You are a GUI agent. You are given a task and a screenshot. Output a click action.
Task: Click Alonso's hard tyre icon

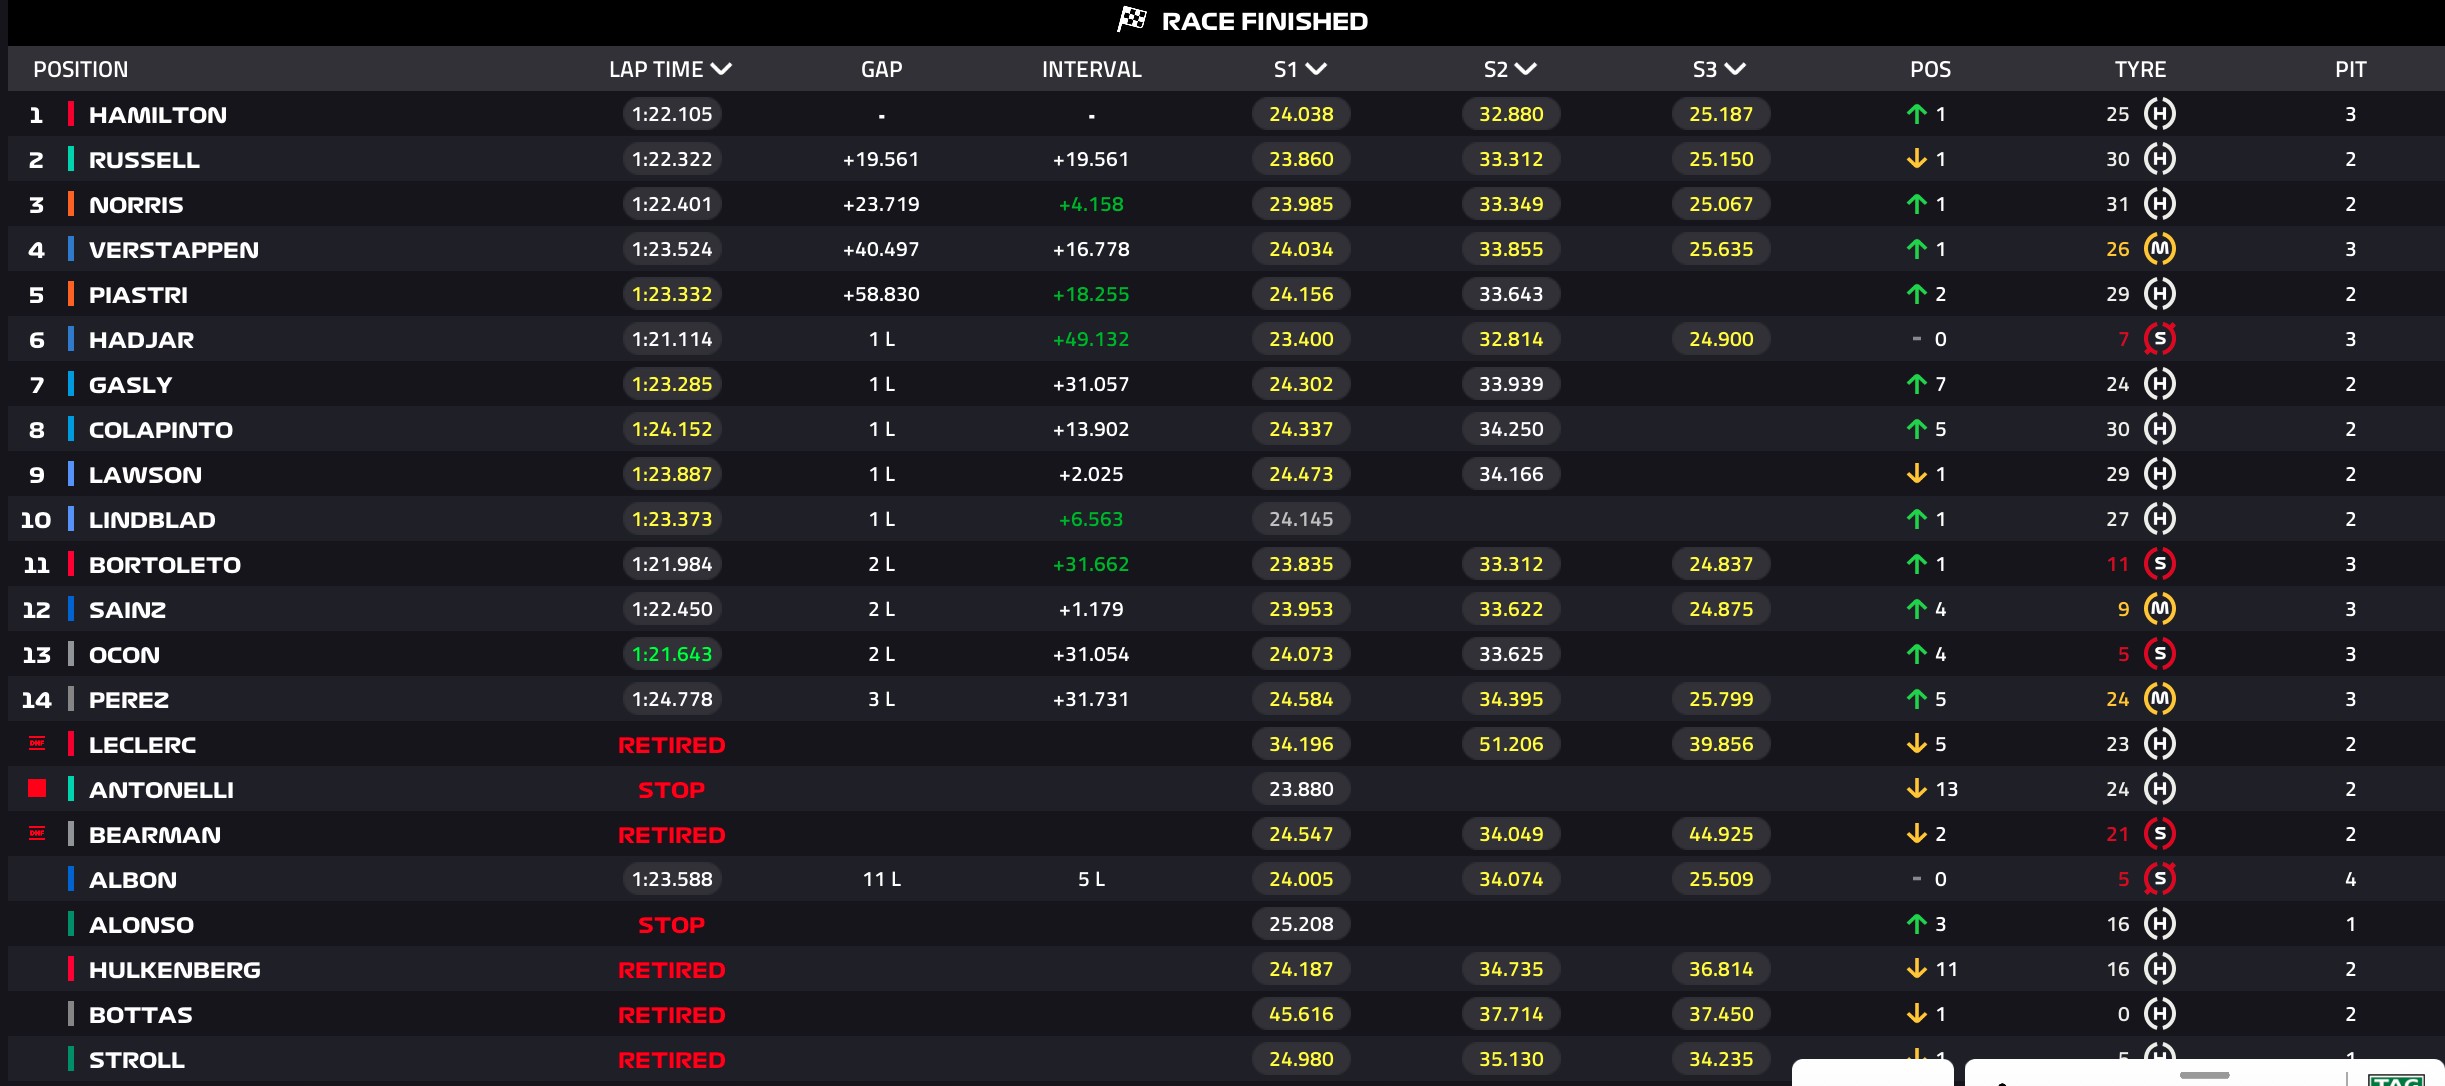(x=2160, y=924)
